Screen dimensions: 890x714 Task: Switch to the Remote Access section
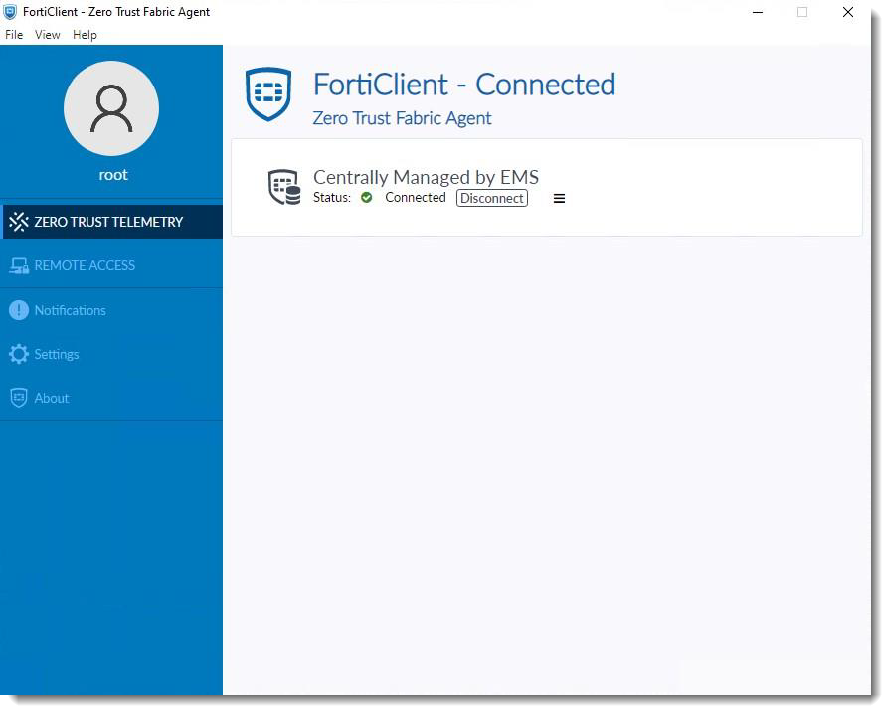pyautogui.click(x=85, y=265)
